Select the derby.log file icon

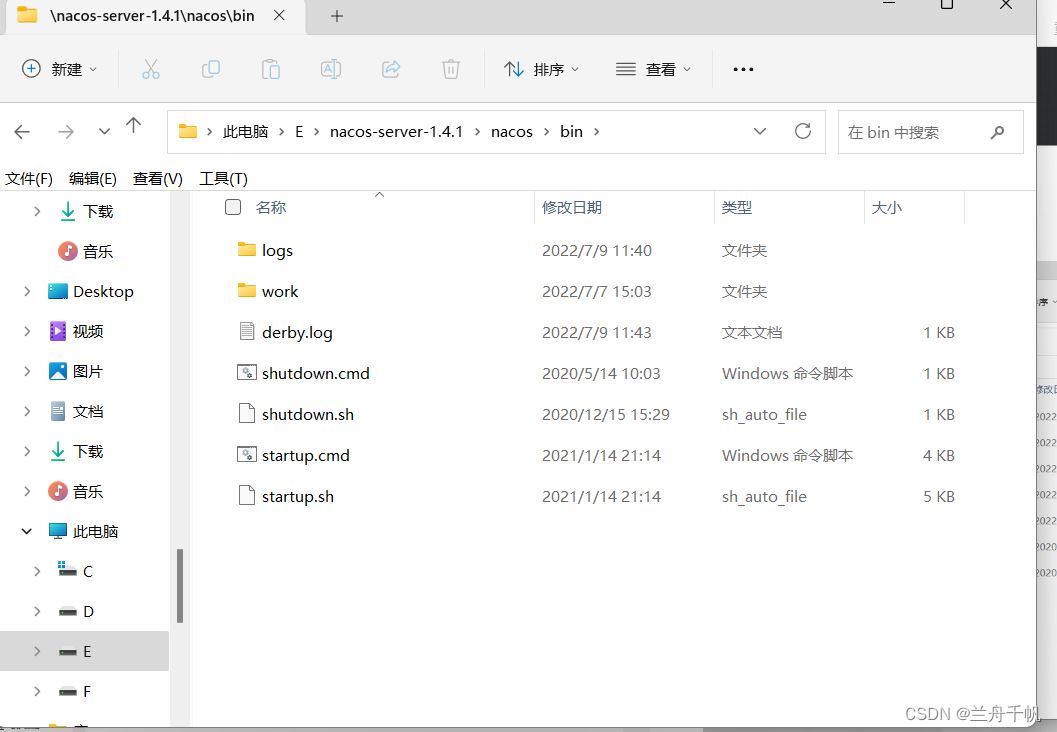pos(247,332)
